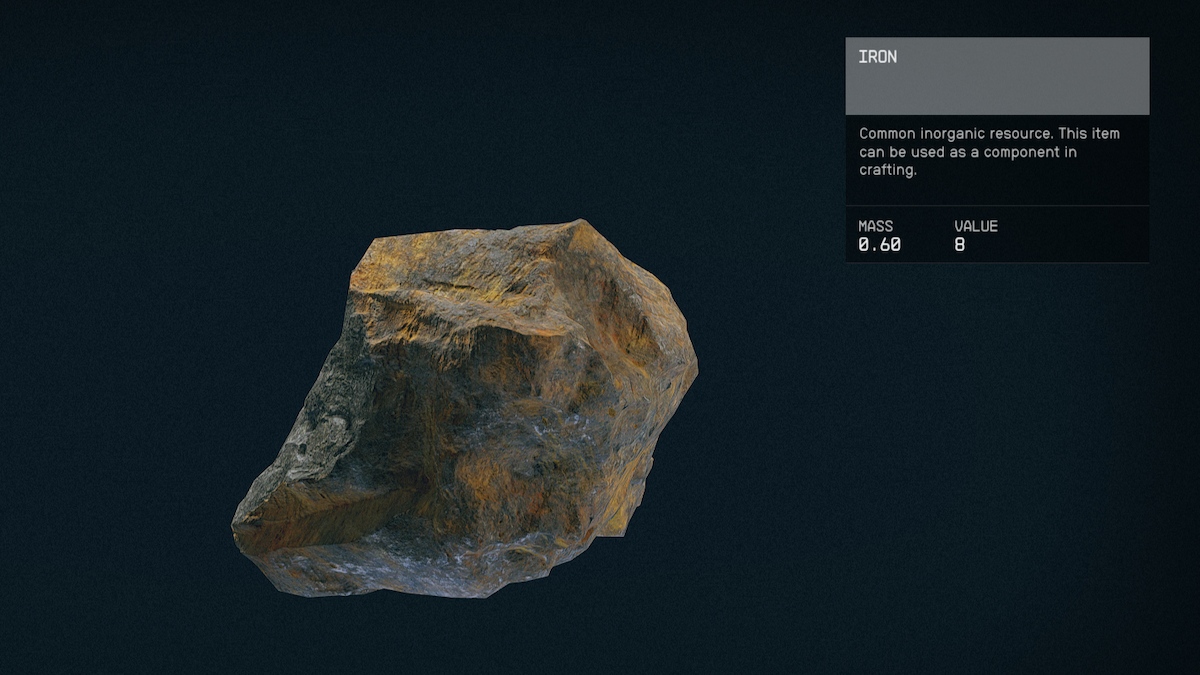
Task: Click the mass value 0.60
Action: click(x=879, y=245)
